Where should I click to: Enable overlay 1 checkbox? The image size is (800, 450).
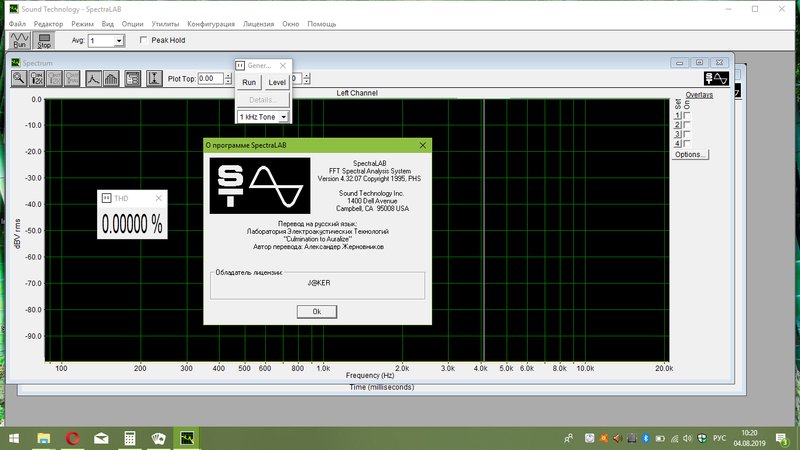click(x=687, y=116)
